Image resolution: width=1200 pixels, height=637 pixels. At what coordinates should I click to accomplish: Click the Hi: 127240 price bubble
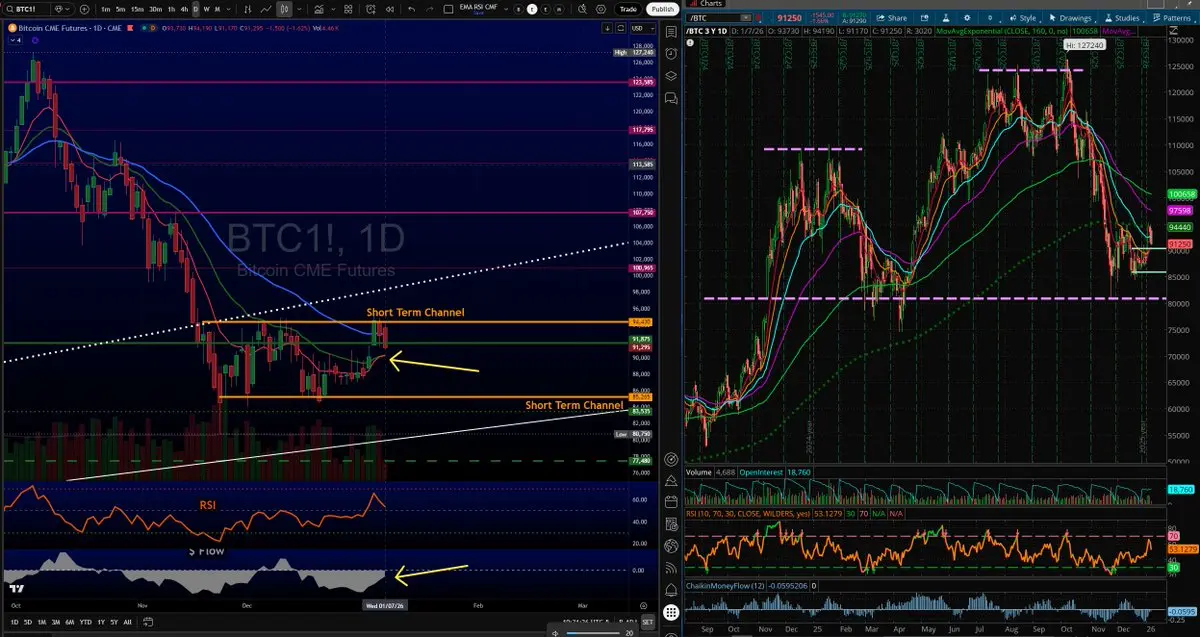pos(1084,45)
